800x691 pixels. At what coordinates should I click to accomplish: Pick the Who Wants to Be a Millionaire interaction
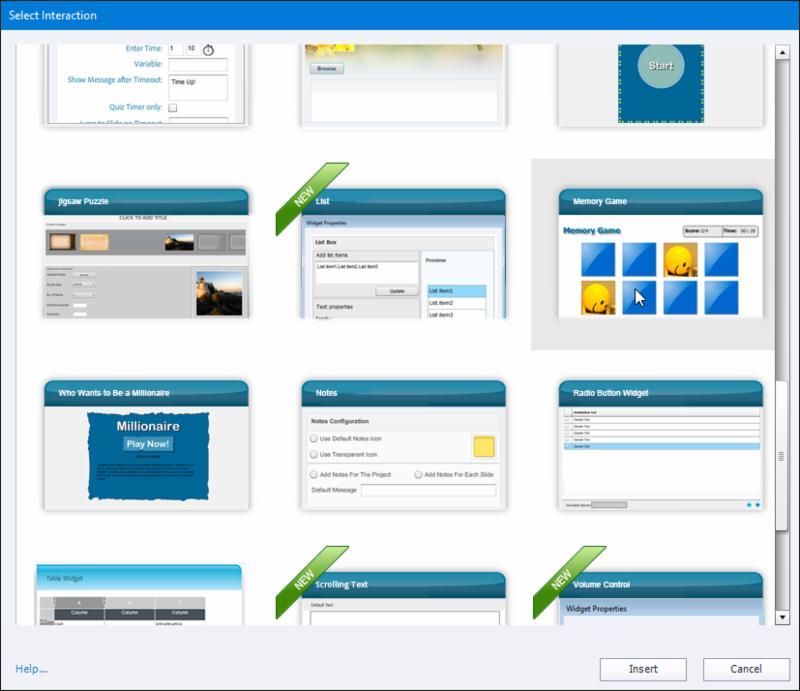pyautogui.click(x=146, y=445)
